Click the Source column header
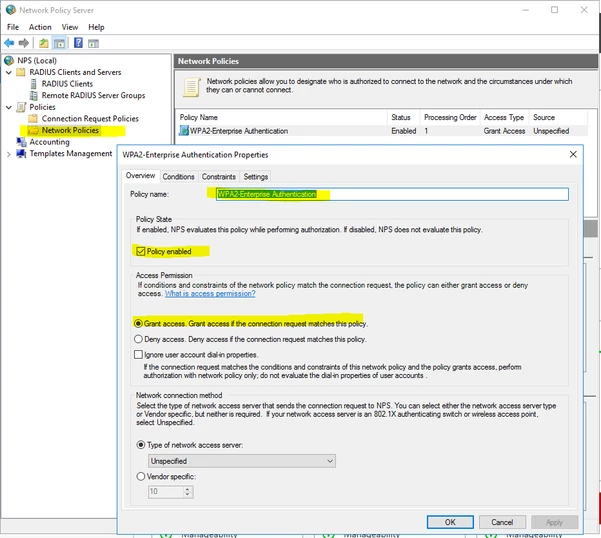 pos(558,117)
